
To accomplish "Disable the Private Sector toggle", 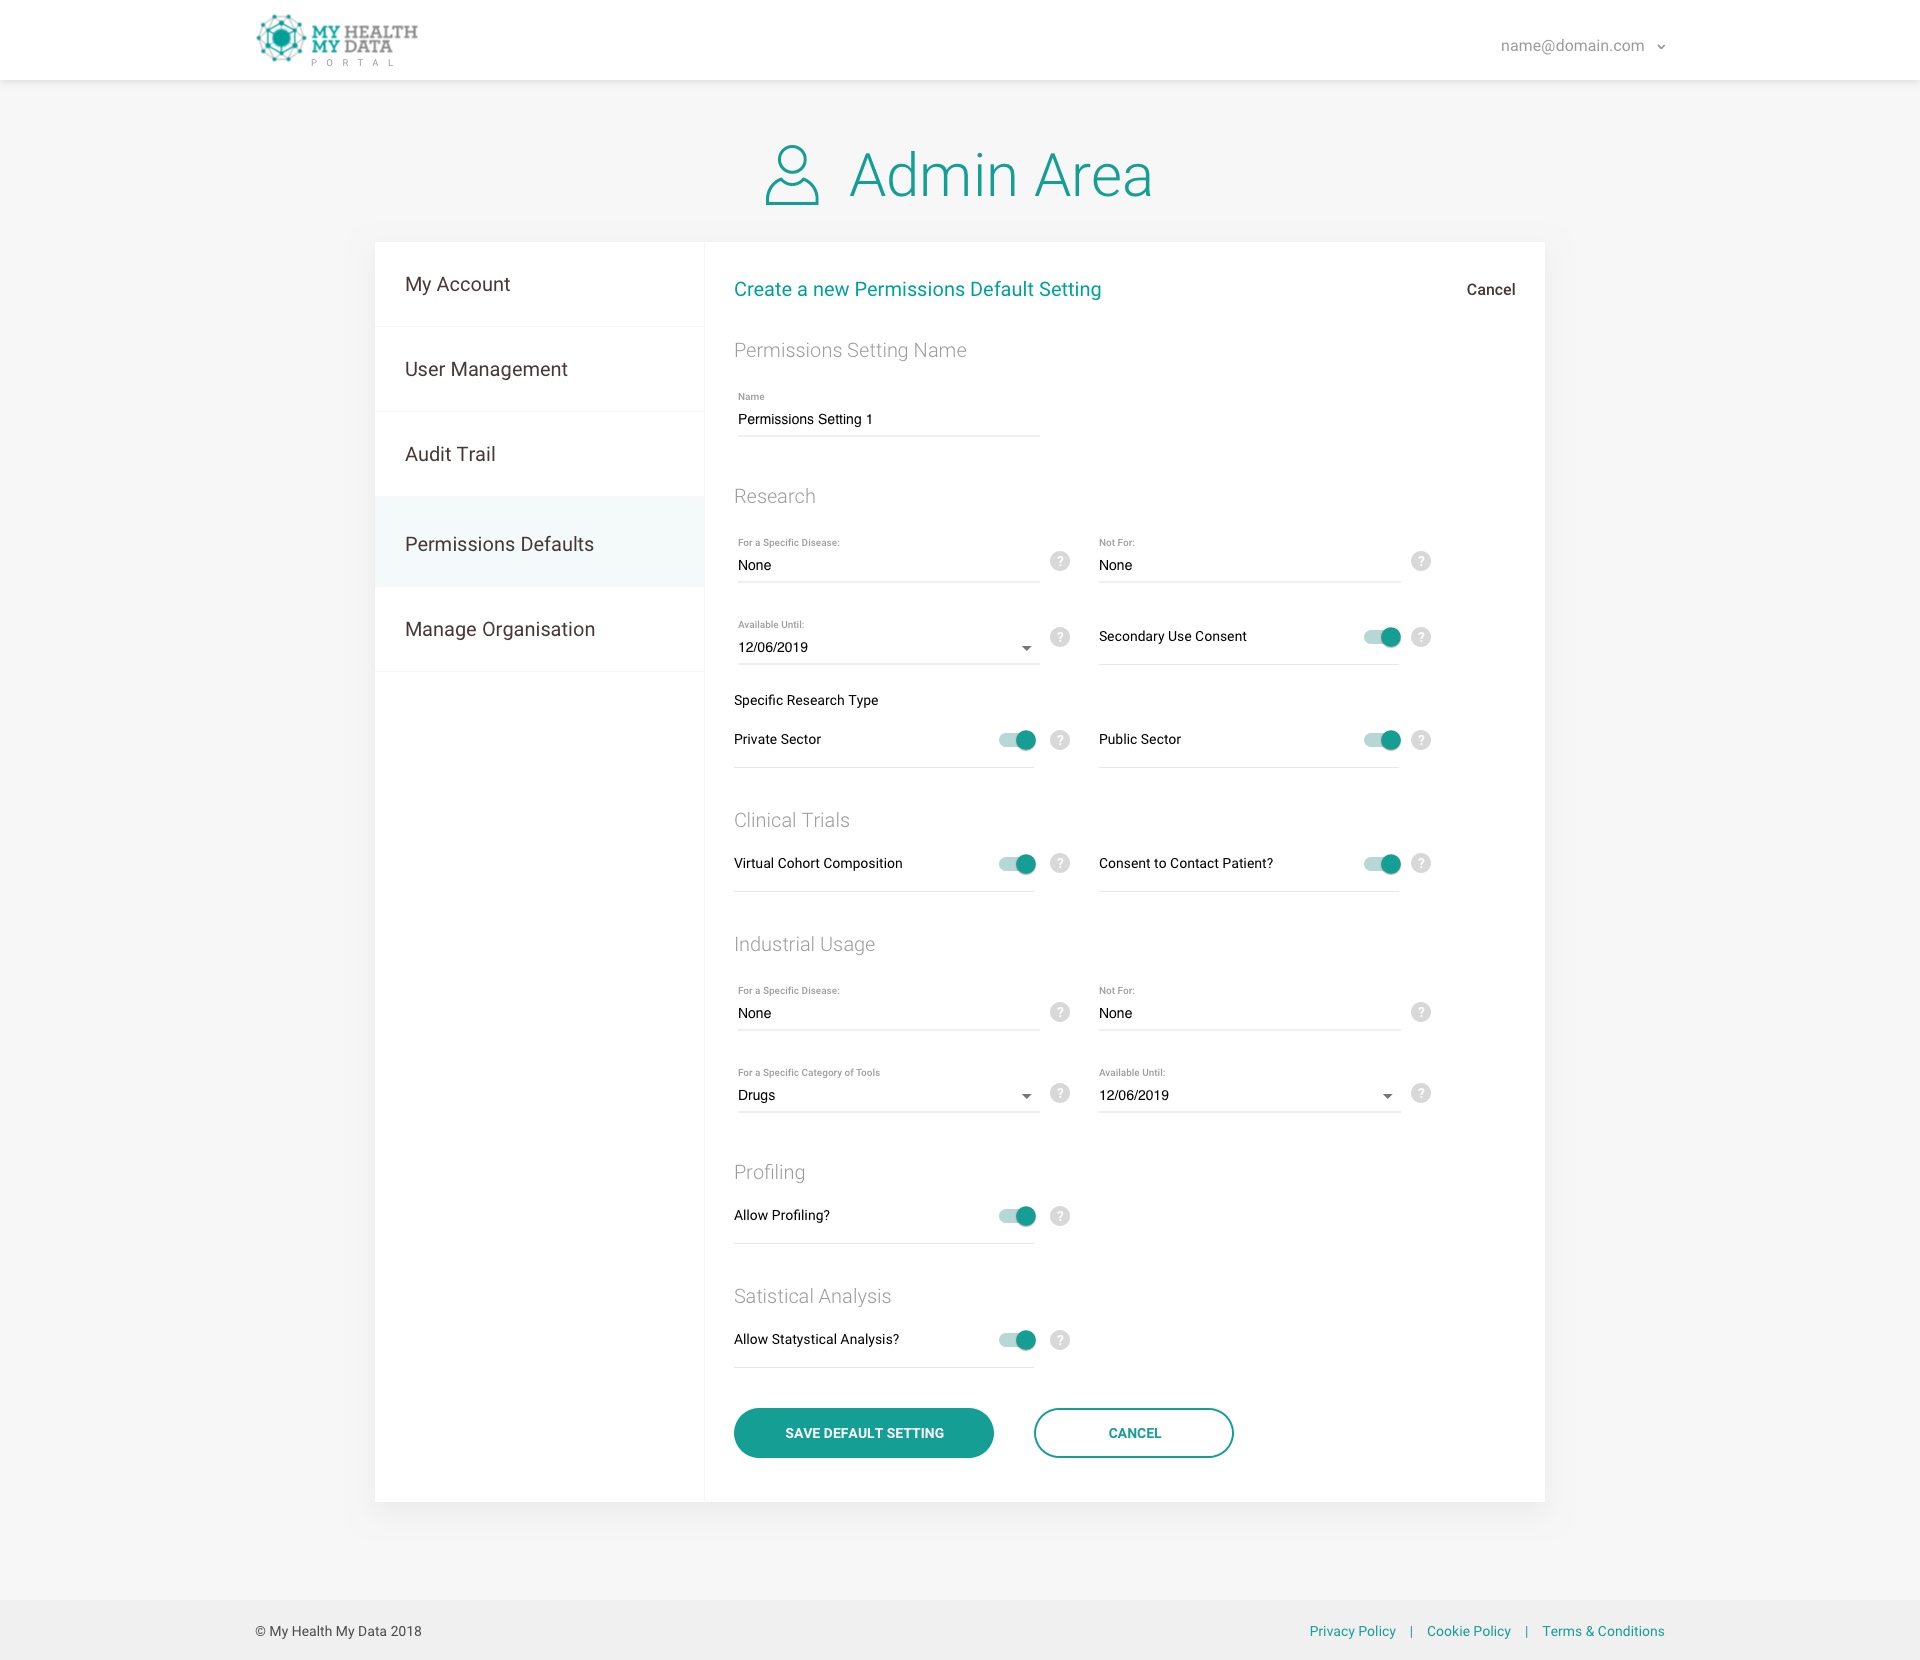I will [x=1017, y=740].
